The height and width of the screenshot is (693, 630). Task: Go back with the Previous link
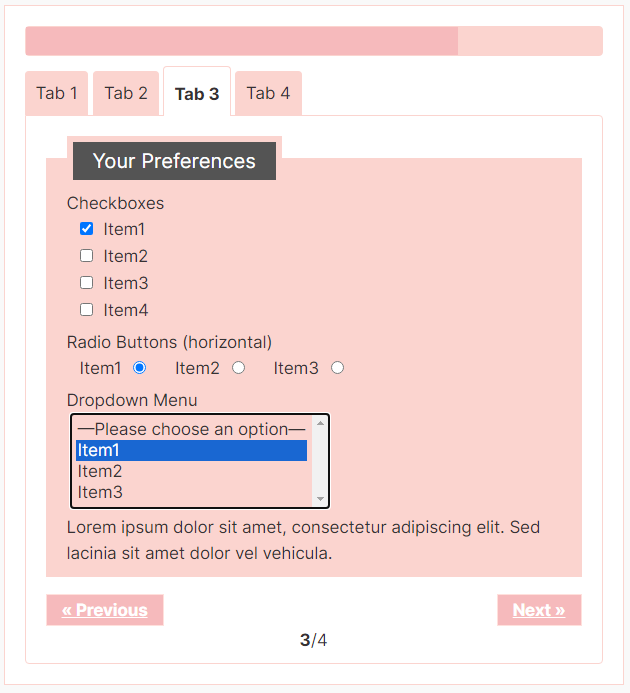(105, 610)
